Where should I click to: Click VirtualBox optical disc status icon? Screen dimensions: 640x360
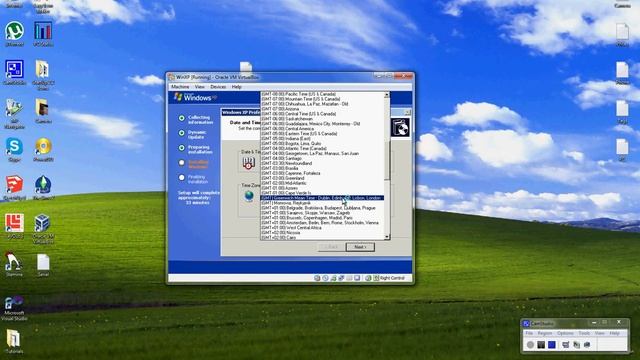click(325, 278)
